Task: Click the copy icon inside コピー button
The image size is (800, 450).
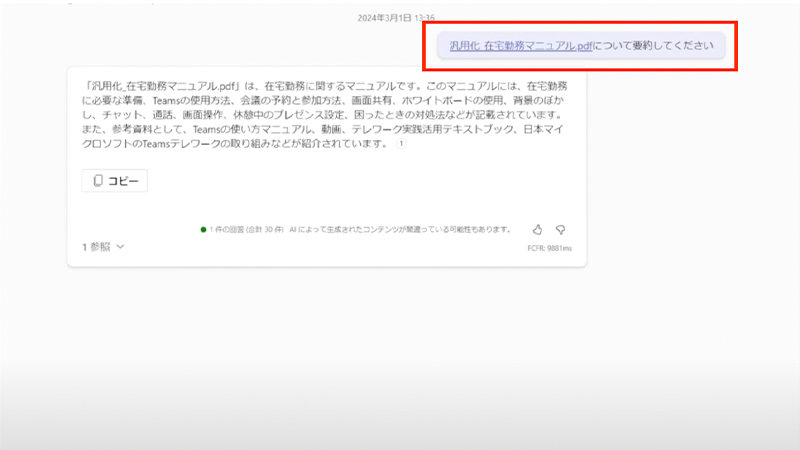Action: [x=98, y=181]
